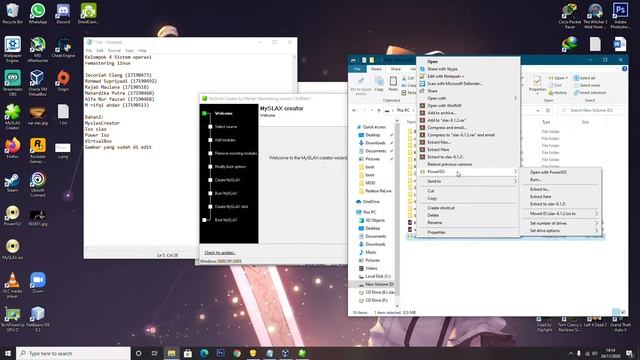Open the Help menu in Notepad
640x360 pixels.
coord(142,51)
